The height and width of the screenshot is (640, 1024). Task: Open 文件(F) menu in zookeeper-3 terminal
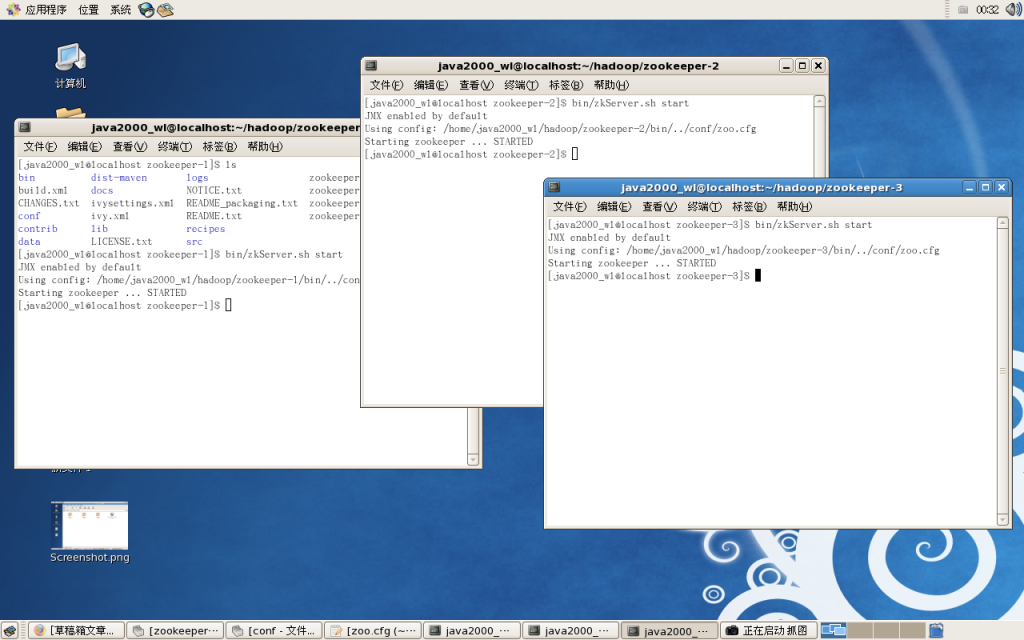(569, 206)
